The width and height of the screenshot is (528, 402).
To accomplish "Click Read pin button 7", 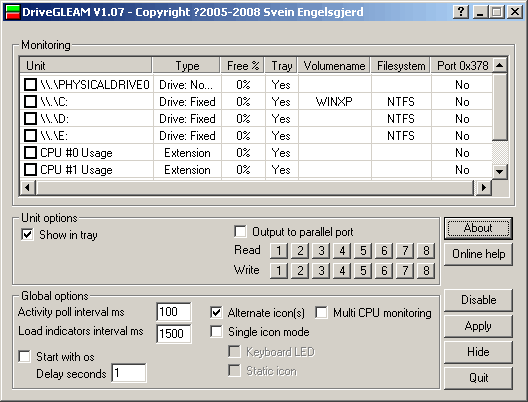I will [x=405, y=251].
